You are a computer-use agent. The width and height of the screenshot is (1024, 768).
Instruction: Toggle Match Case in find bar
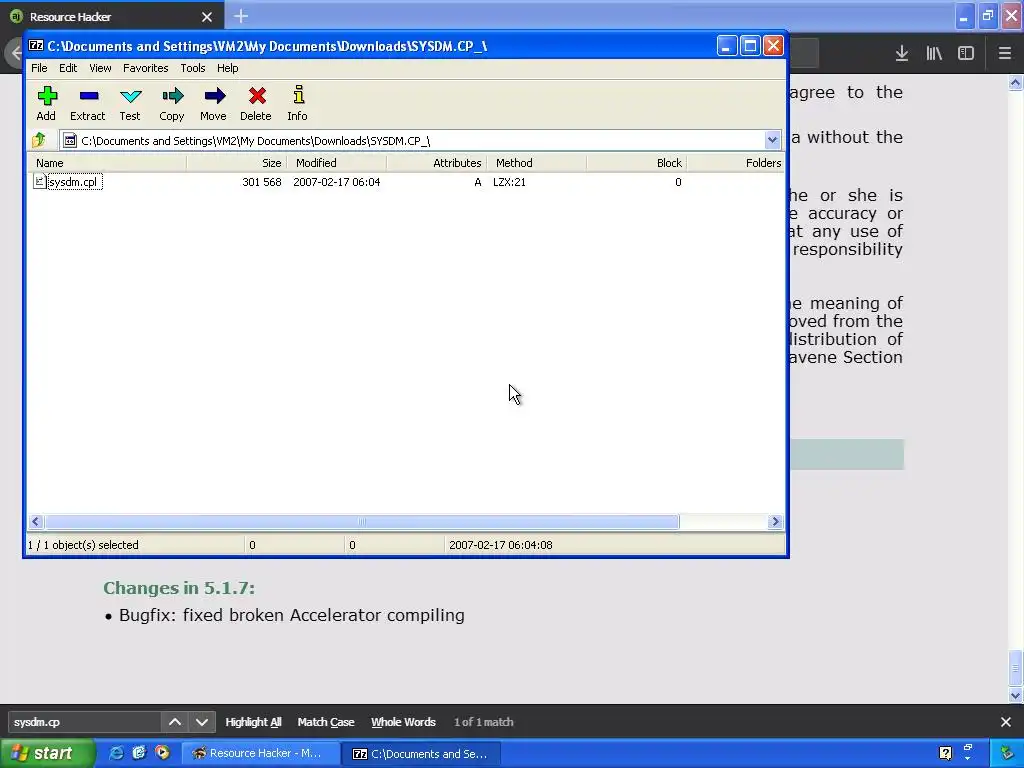(326, 722)
